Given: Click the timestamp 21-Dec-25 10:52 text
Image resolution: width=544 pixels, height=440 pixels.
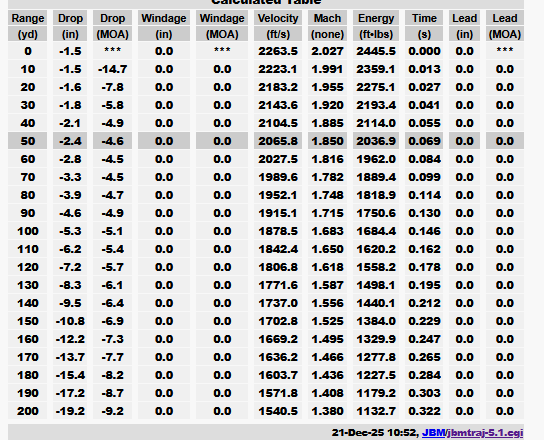Looking at the screenshot, I should [374, 433].
